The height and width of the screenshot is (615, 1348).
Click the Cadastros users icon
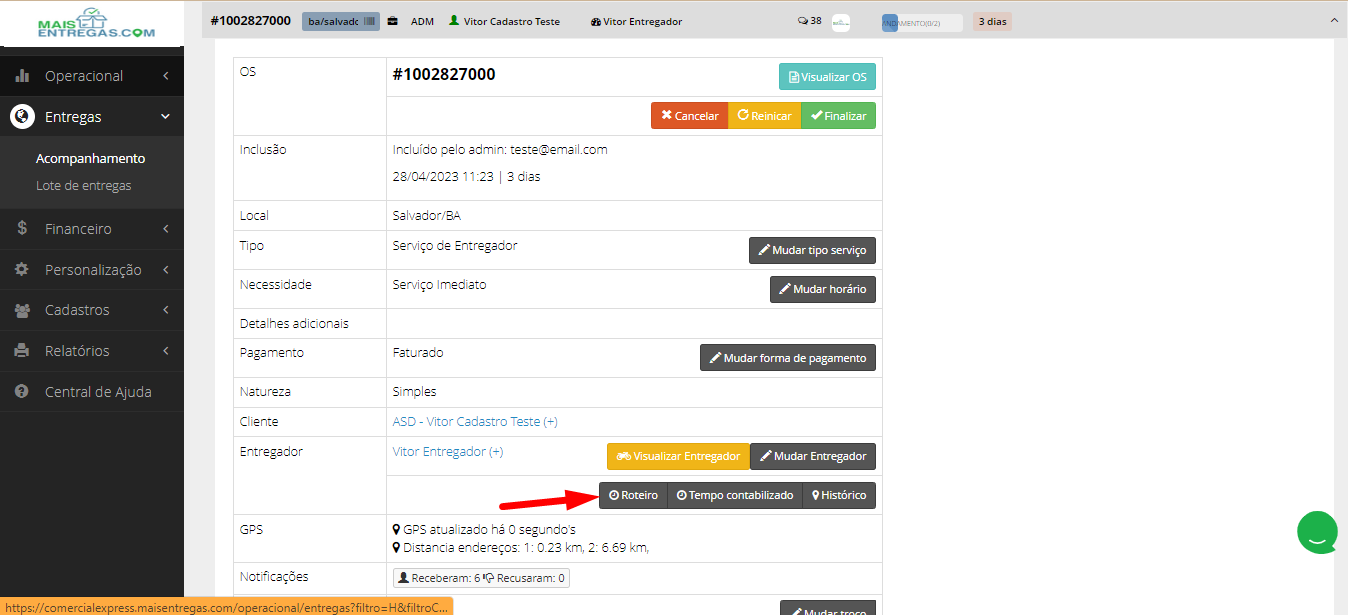click(x=22, y=310)
